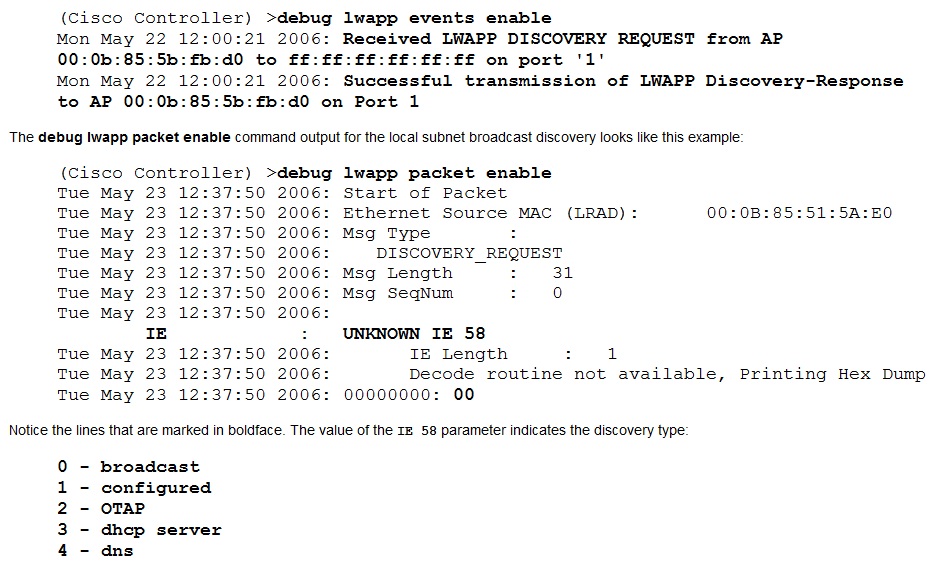
Task: Click the 'Start of Packet' line
Action: (x=282, y=193)
